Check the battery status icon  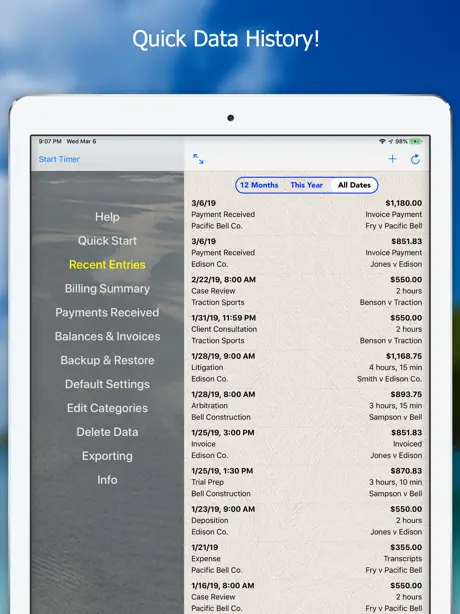(x=415, y=141)
